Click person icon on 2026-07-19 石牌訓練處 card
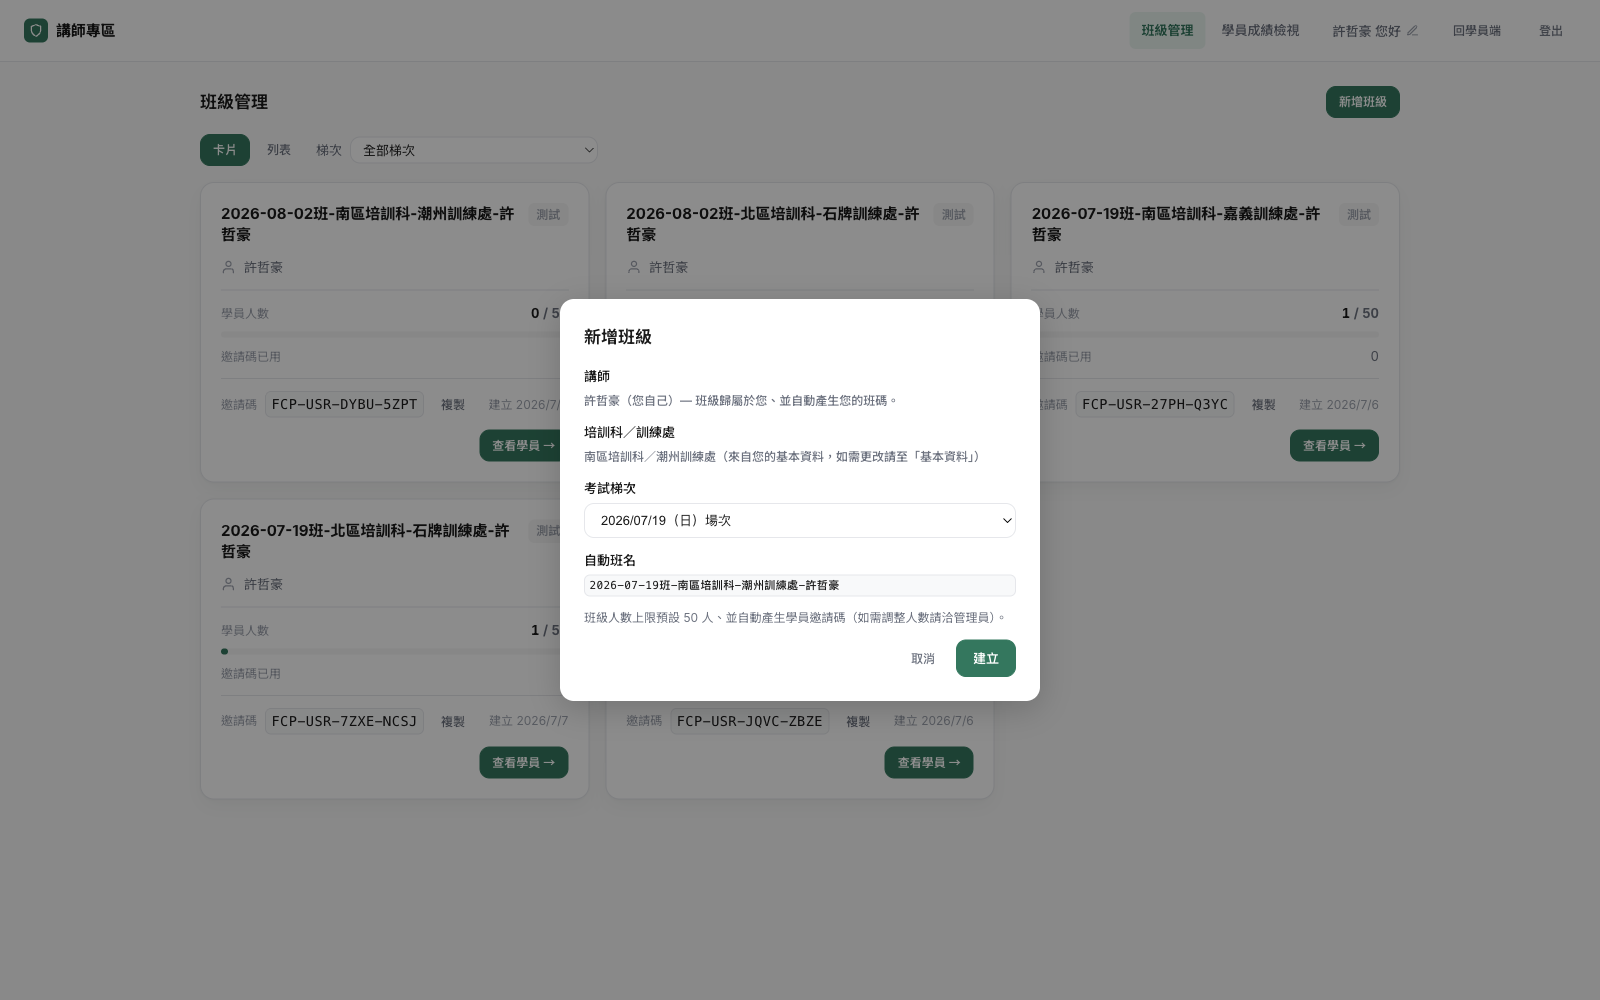1600x1000 pixels. click(x=228, y=584)
